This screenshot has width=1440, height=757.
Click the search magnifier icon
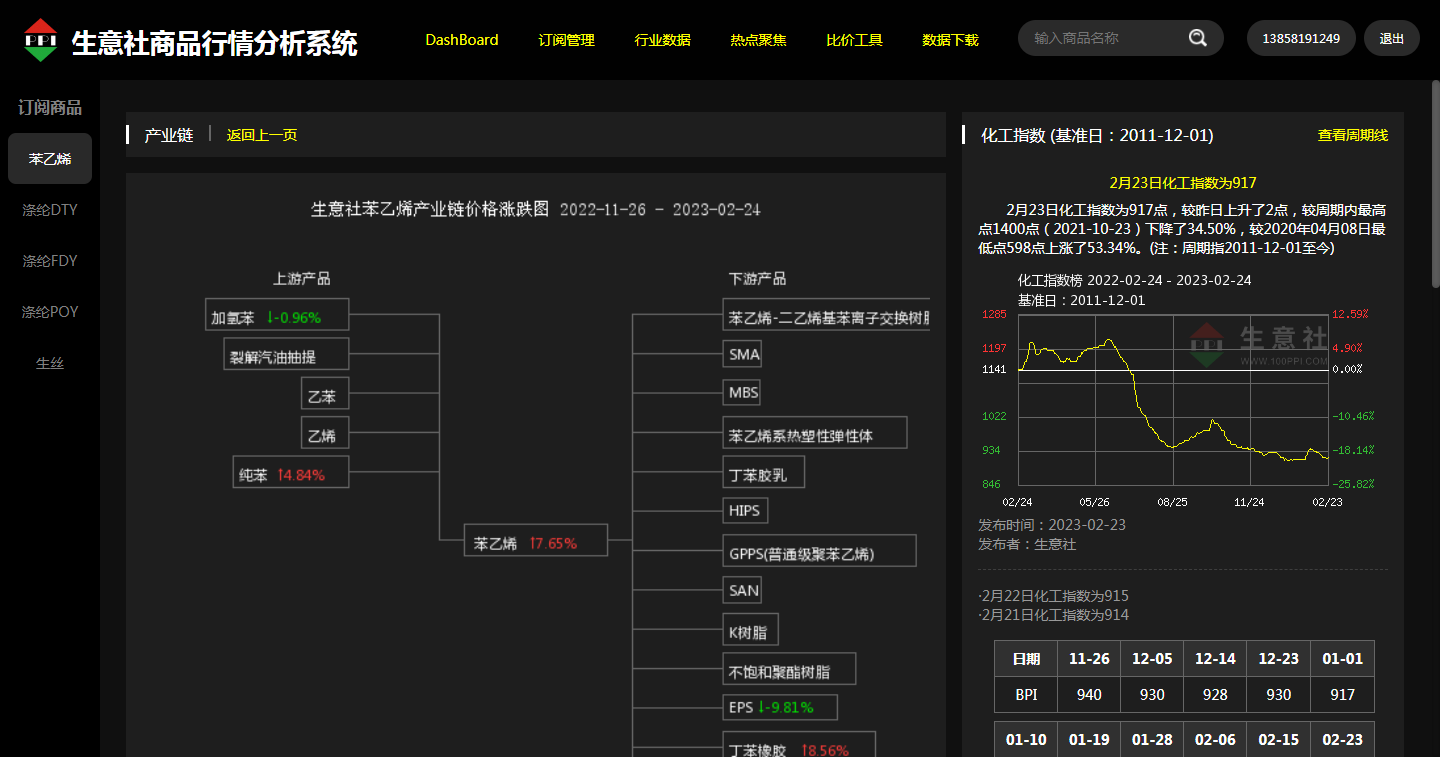click(1197, 38)
